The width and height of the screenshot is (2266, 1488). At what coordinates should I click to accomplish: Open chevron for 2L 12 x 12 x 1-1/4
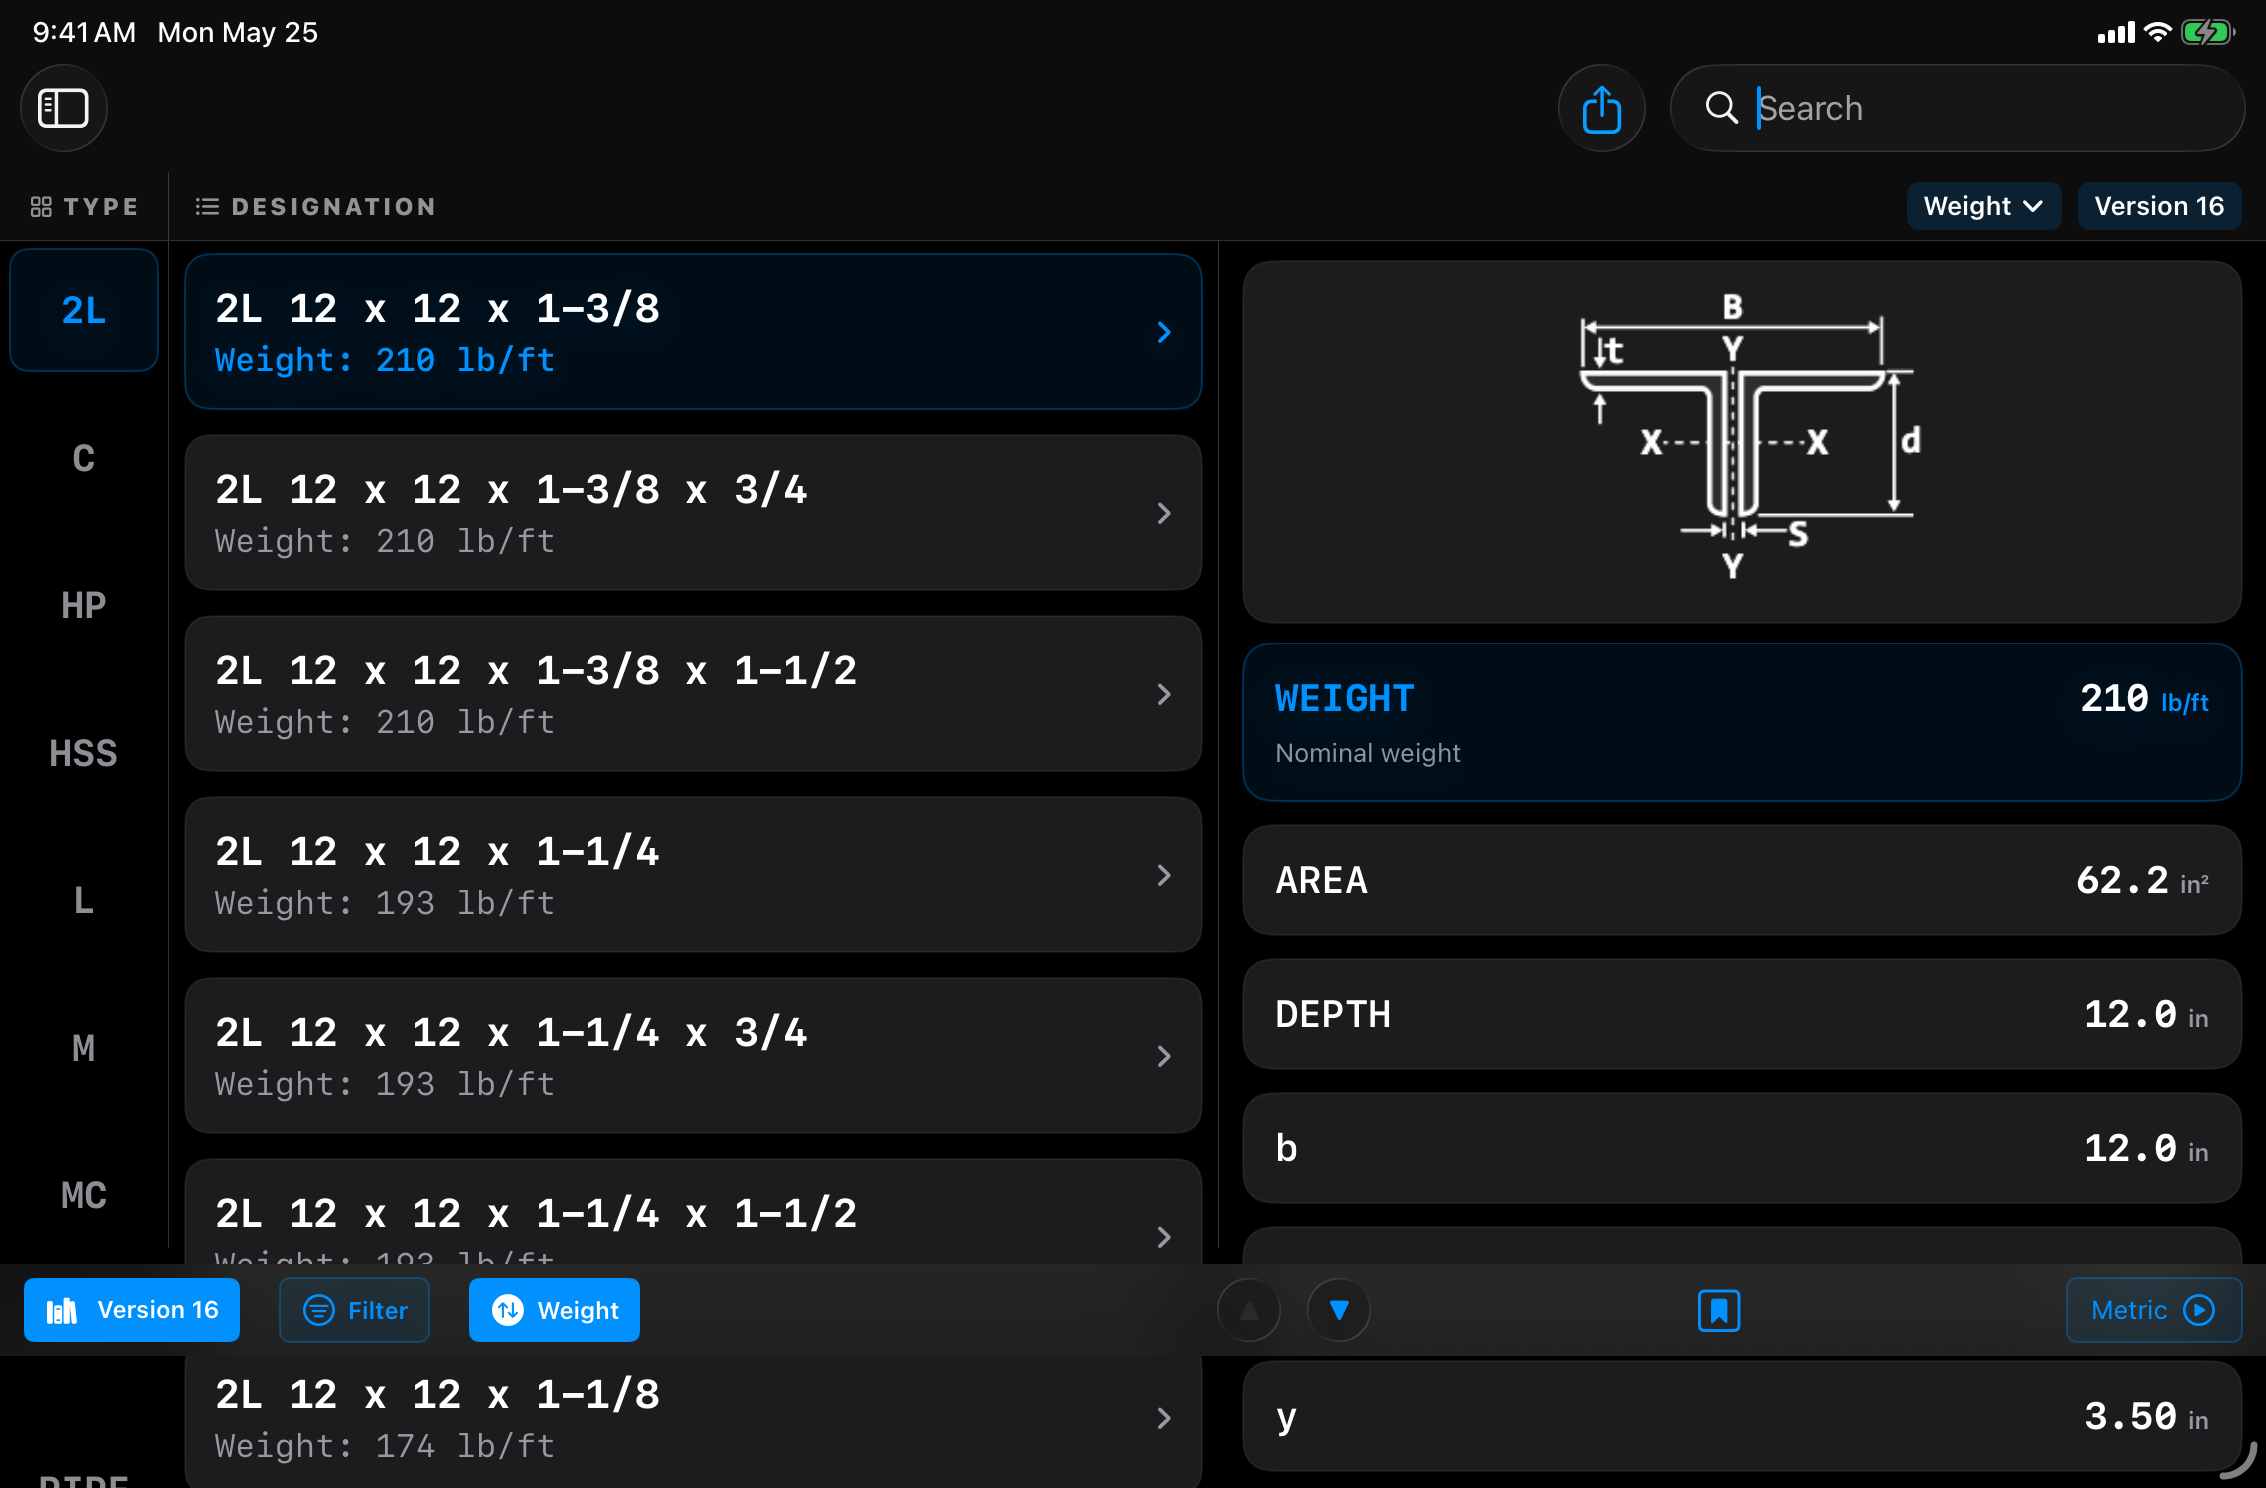[x=1164, y=875]
